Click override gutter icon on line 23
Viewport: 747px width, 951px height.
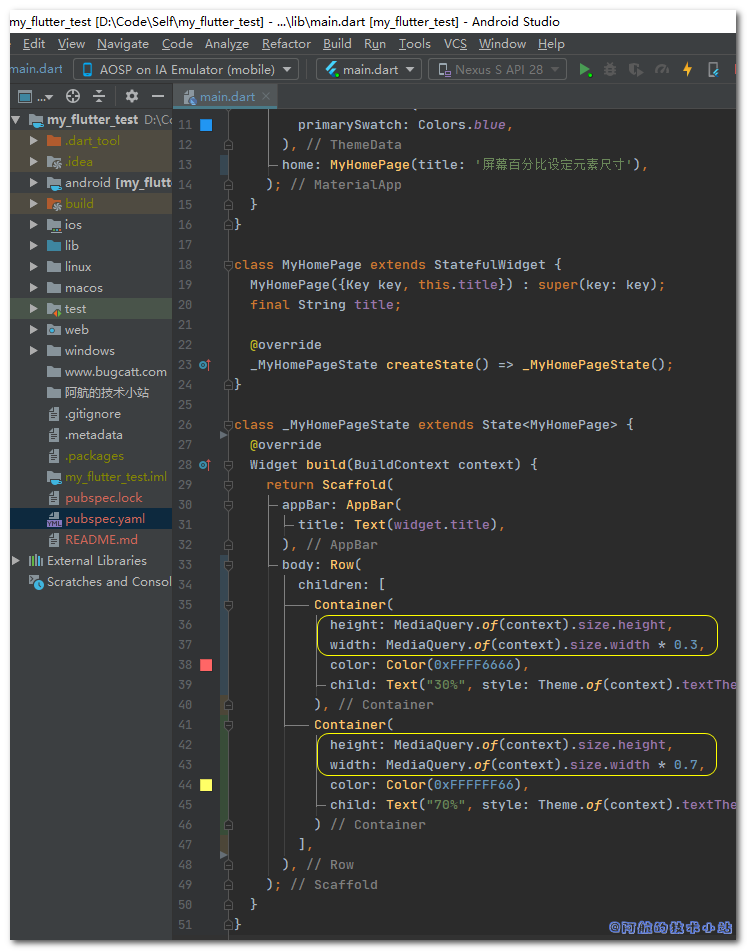205,365
